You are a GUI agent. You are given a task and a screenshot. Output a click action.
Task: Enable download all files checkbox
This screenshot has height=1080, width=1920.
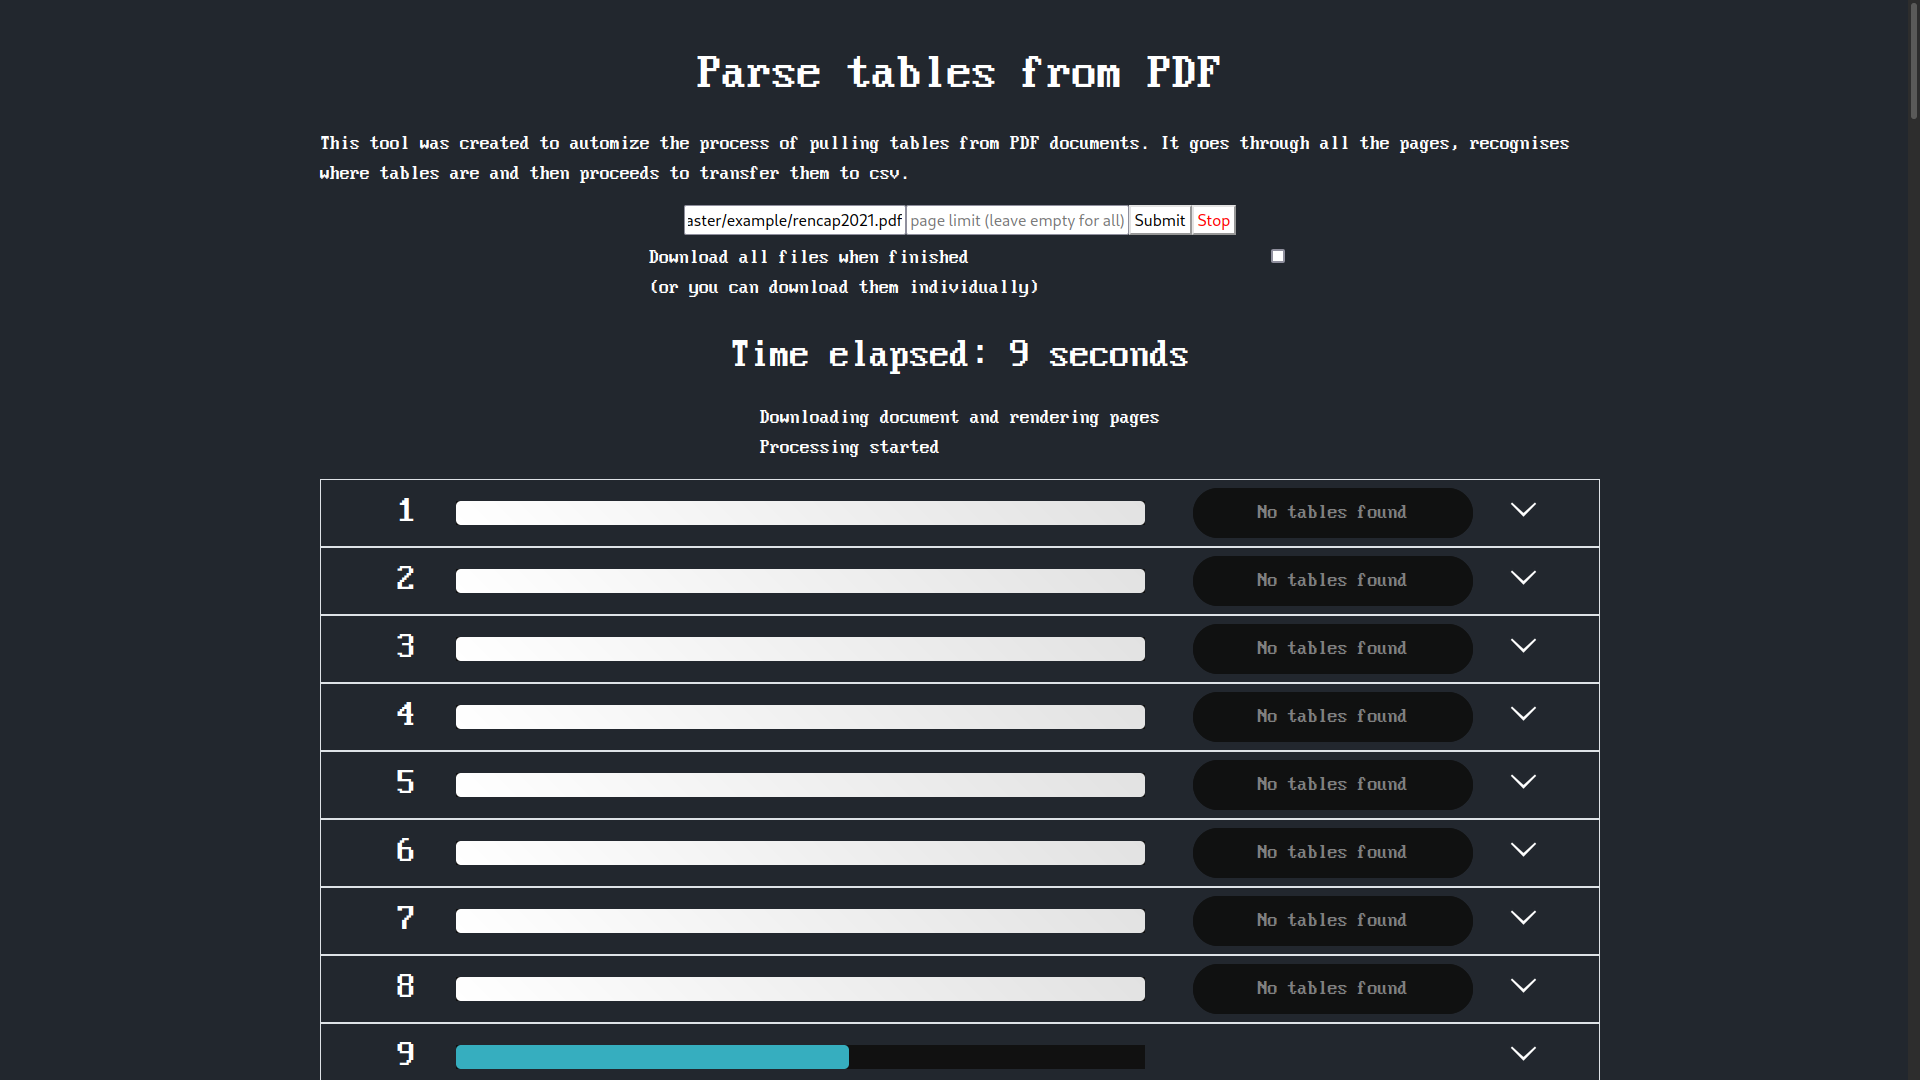tap(1277, 256)
